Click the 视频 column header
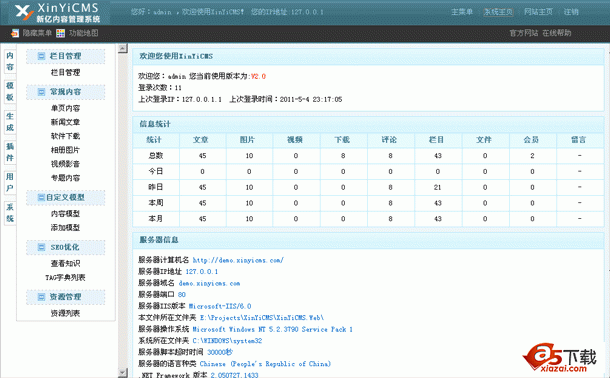The width and height of the screenshot is (610, 378). 295,140
